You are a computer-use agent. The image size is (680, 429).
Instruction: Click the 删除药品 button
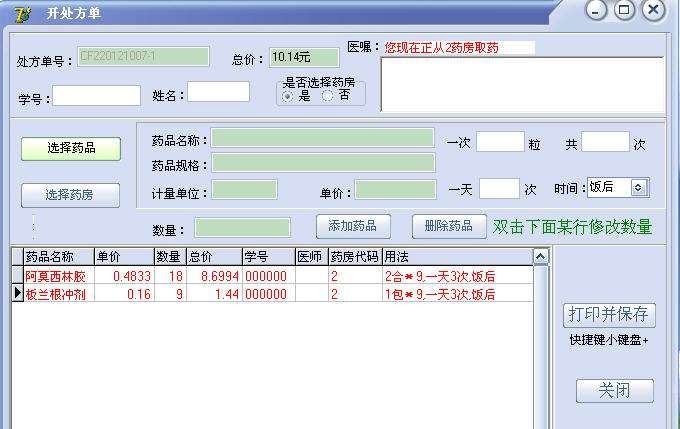[x=449, y=226]
